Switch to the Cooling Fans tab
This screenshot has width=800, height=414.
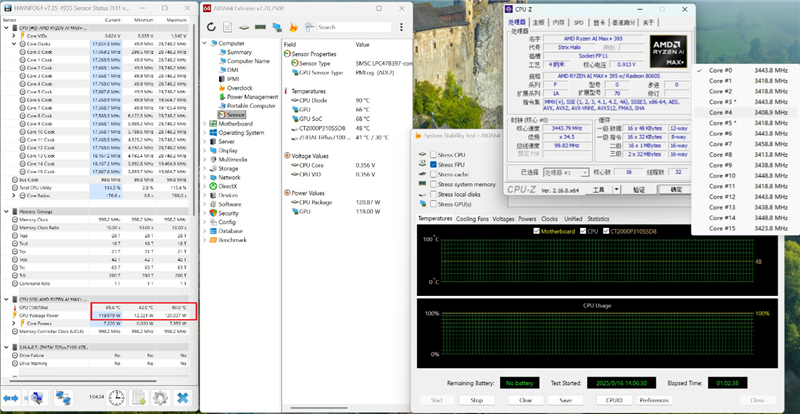click(472, 218)
